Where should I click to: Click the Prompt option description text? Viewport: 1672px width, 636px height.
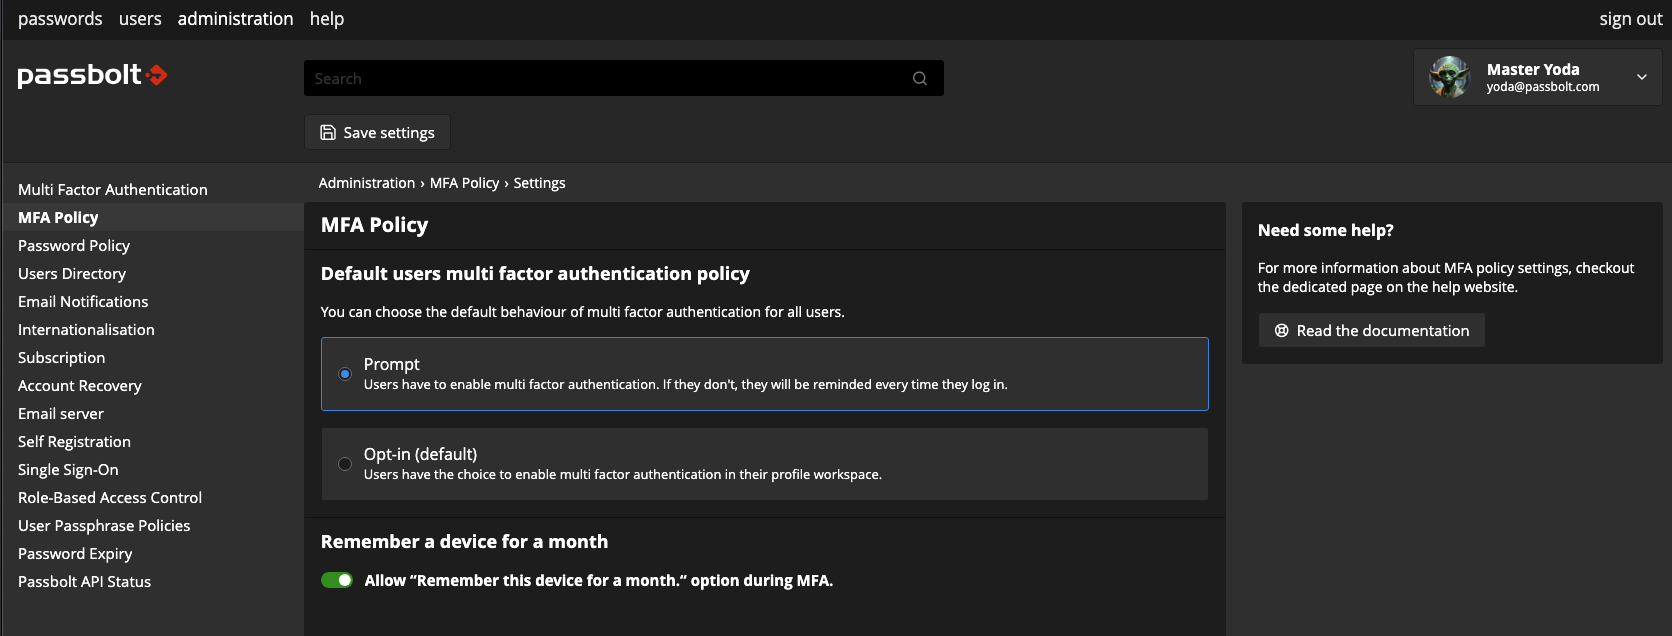coord(686,384)
